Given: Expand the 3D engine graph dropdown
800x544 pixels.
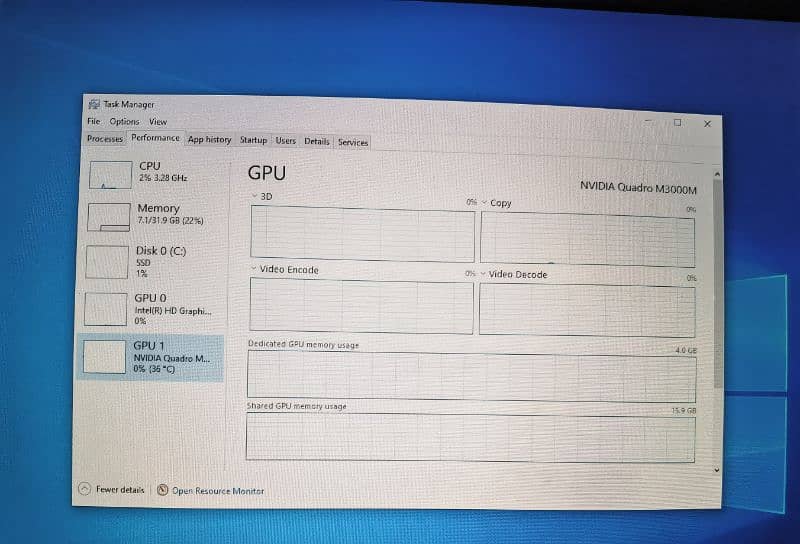Looking at the screenshot, I should (x=254, y=197).
